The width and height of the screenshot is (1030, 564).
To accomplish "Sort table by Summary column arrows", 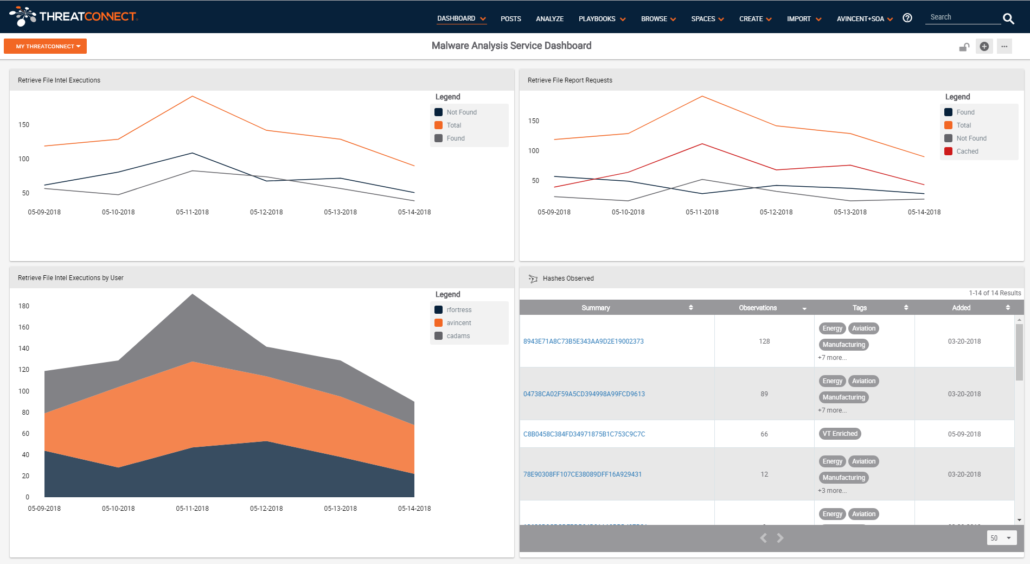I will point(690,307).
